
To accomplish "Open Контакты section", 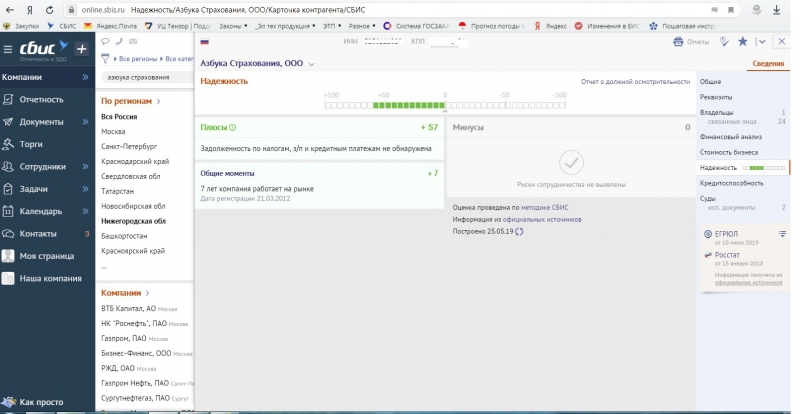I will [38, 234].
